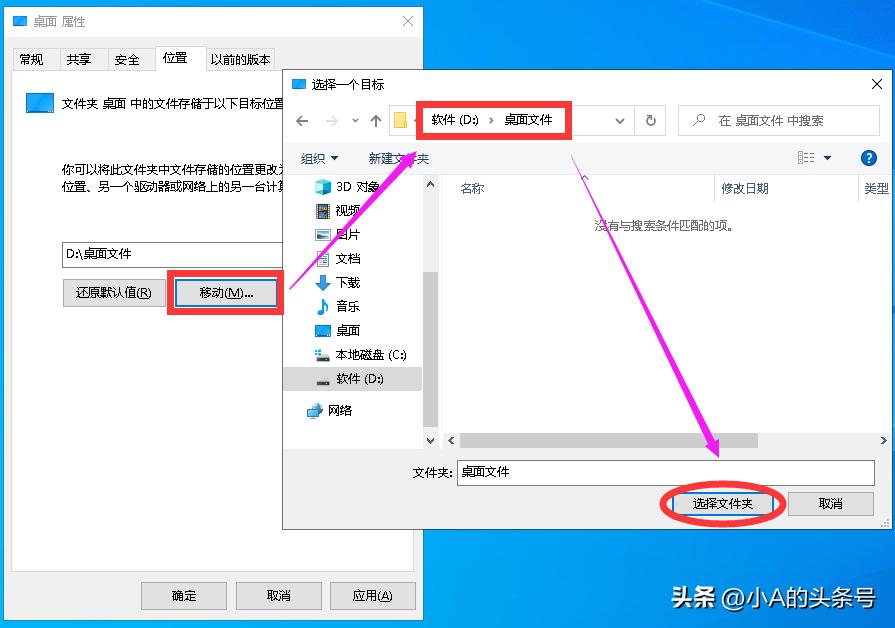Refresh the folder view
The width and height of the screenshot is (895, 628).
(x=651, y=119)
